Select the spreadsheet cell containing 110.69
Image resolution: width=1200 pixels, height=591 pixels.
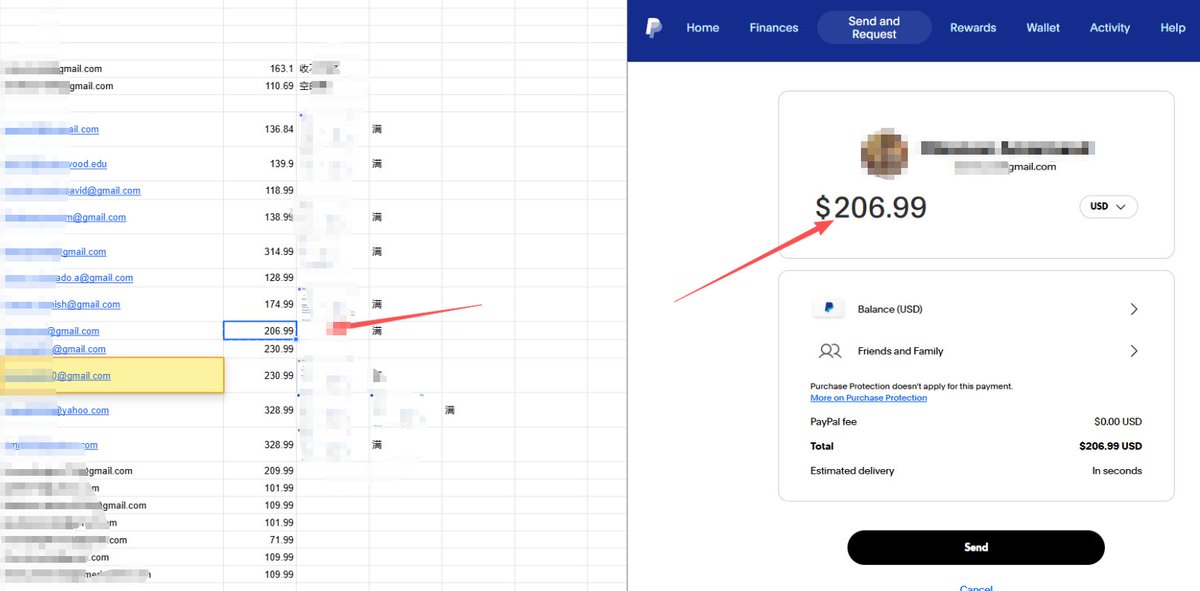[x=260, y=86]
